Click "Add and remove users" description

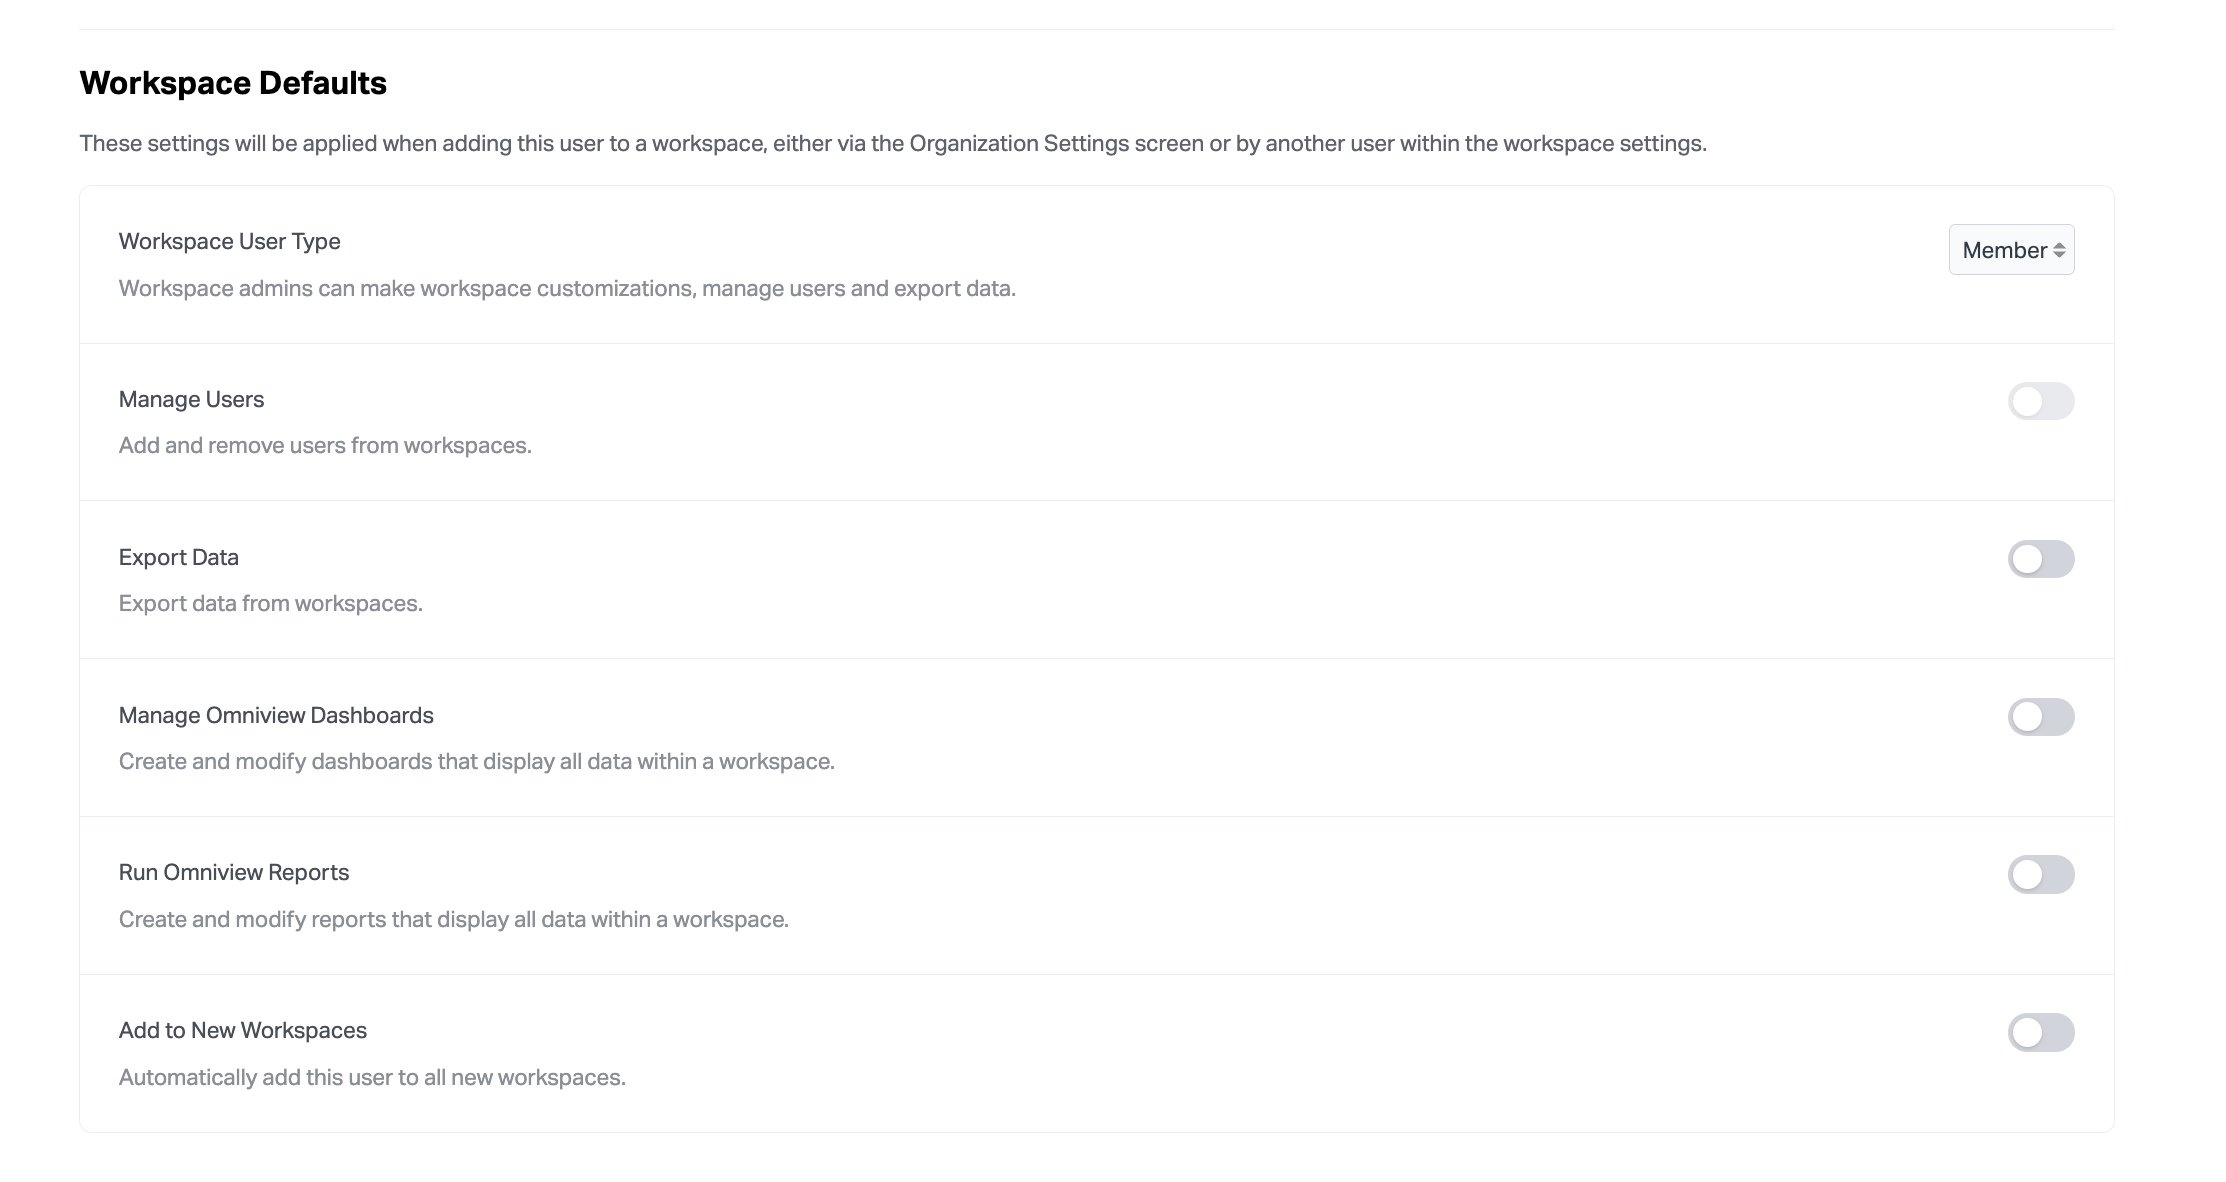[325, 445]
